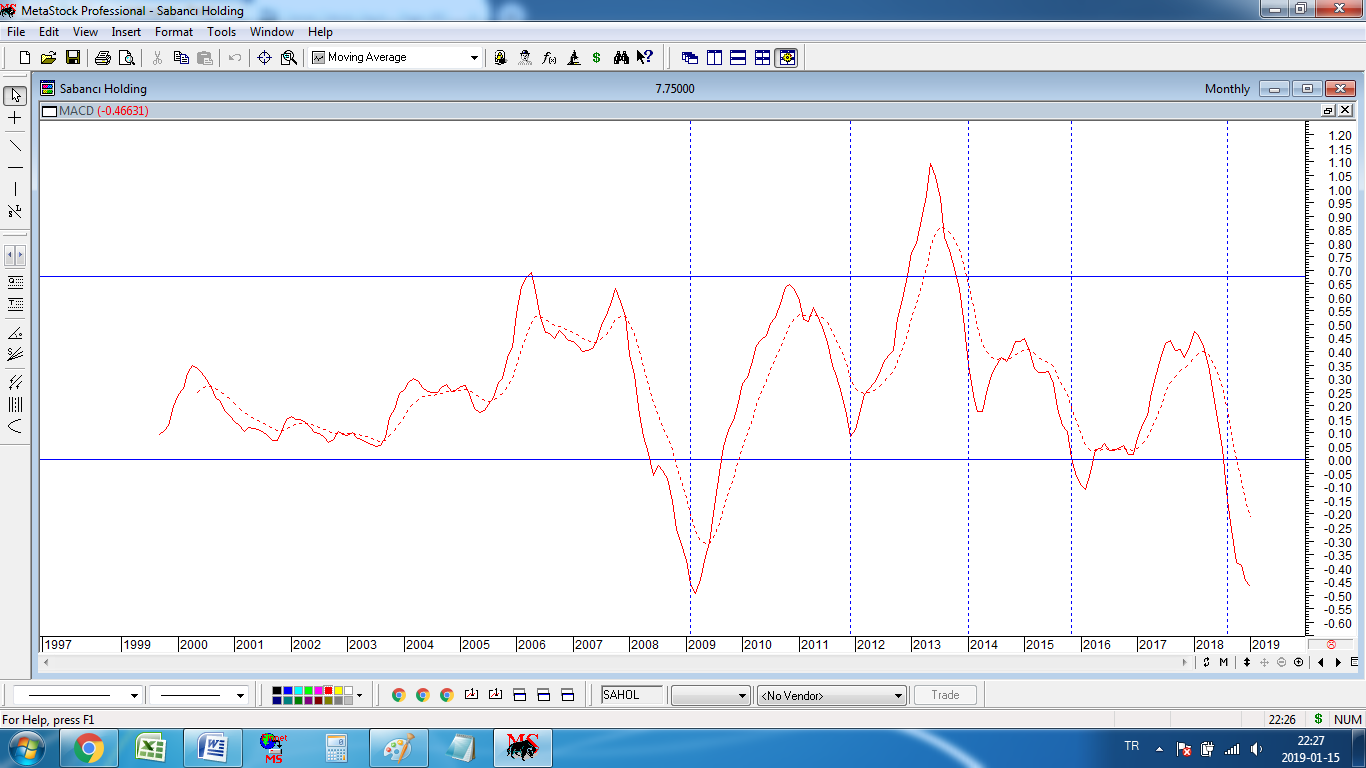Viewport: 1366px width, 768px height.
Task: Choose the tile windows (four-pane grid) icon
Action: click(x=762, y=58)
